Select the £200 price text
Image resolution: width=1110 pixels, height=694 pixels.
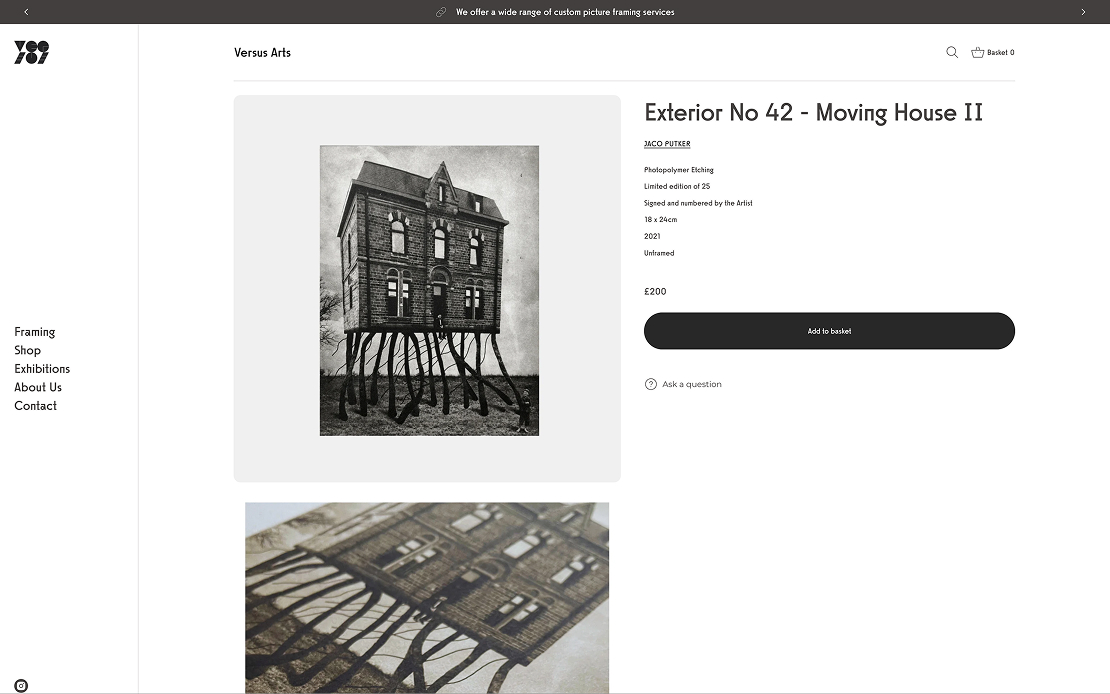pyautogui.click(x=655, y=291)
